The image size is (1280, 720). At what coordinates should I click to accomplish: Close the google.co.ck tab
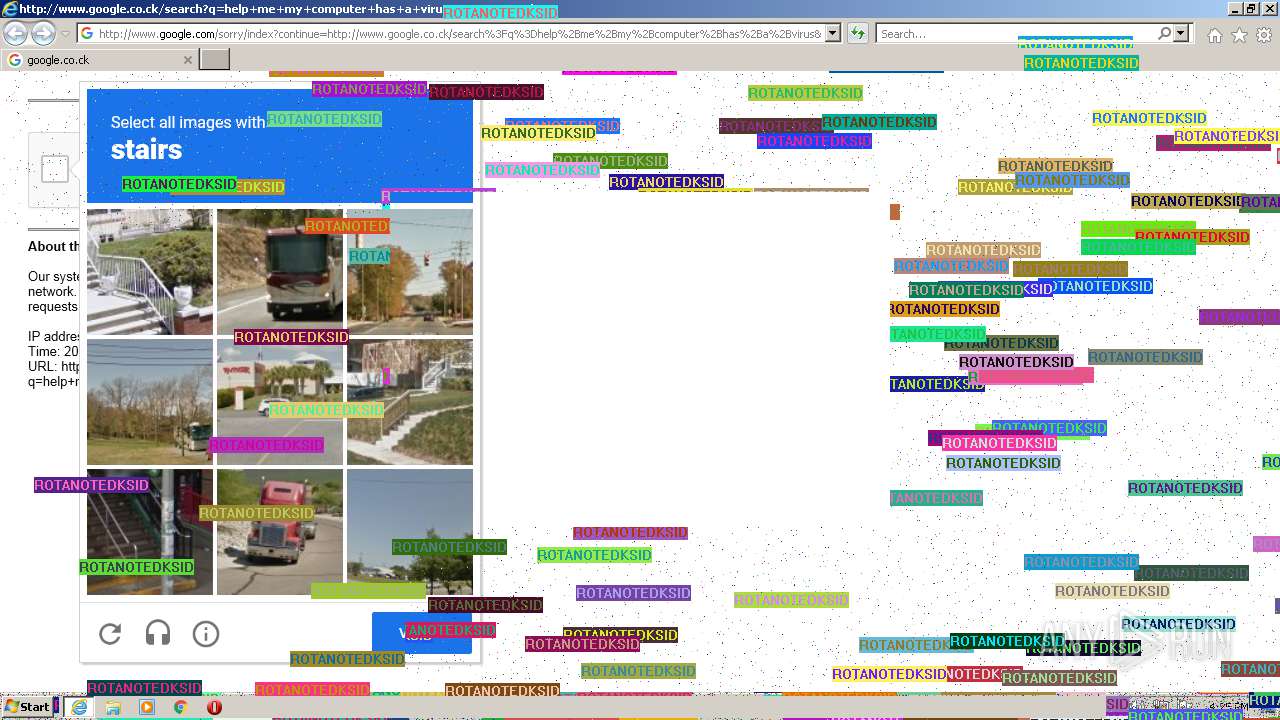[x=187, y=60]
